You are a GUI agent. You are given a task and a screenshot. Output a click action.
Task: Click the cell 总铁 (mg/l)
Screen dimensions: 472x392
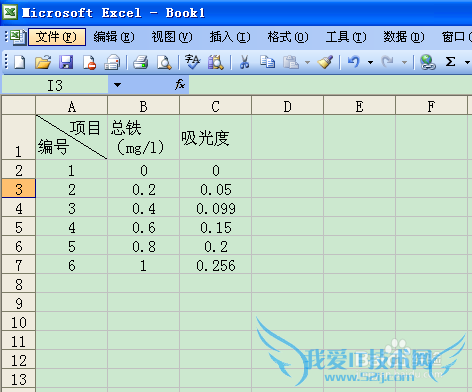[144, 137]
